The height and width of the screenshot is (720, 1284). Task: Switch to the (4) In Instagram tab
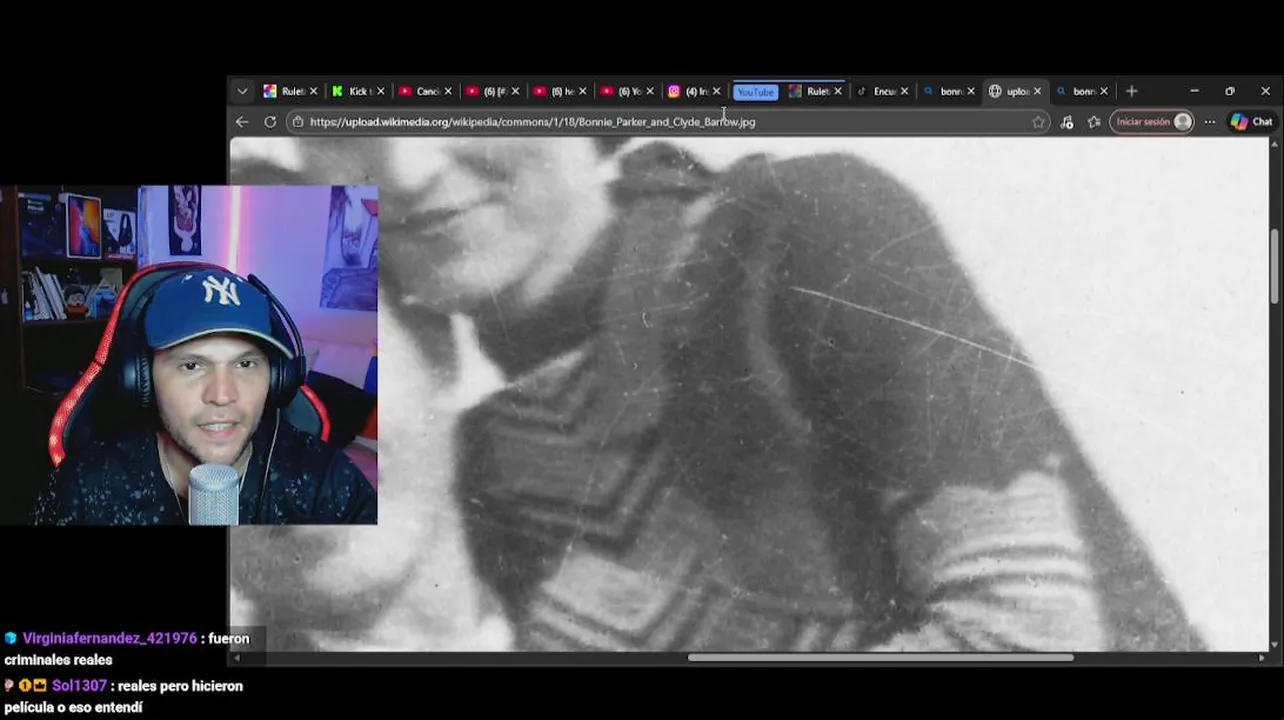(694, 91)
